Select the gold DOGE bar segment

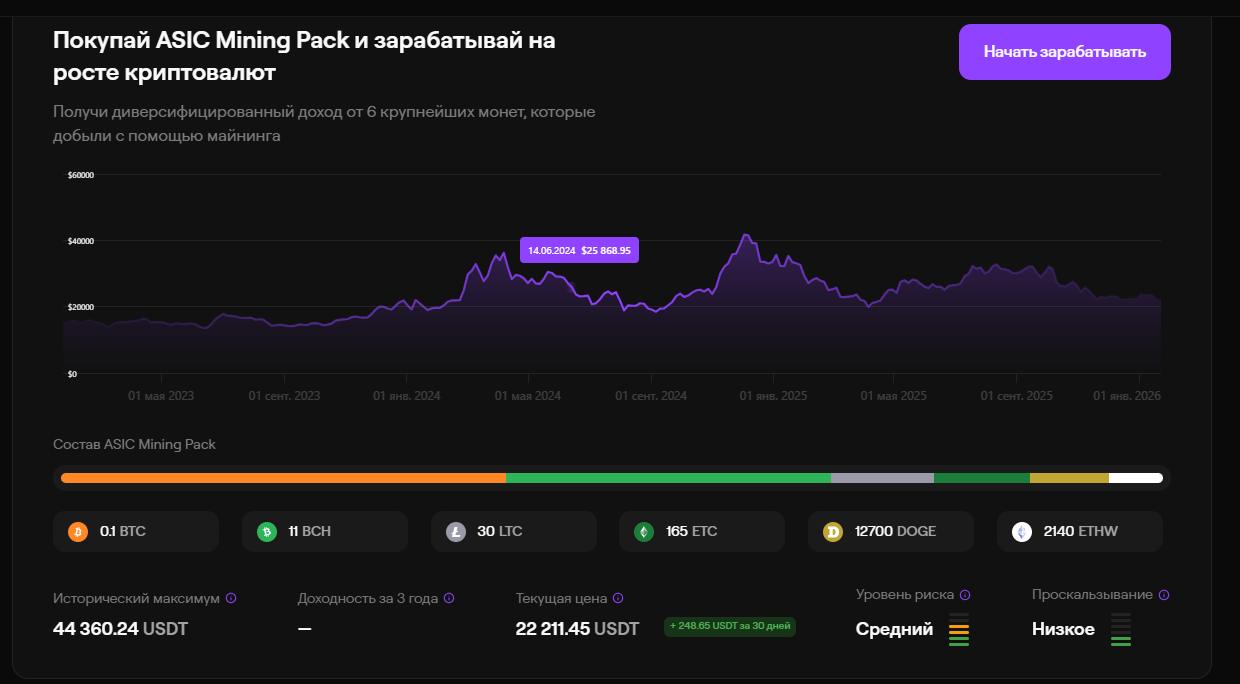click(x=1069, y=478)
